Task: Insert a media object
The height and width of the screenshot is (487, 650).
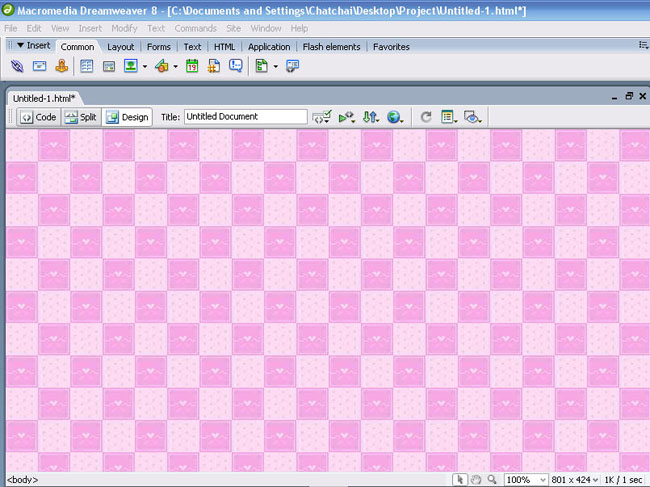Action: (x=162, y=66)
